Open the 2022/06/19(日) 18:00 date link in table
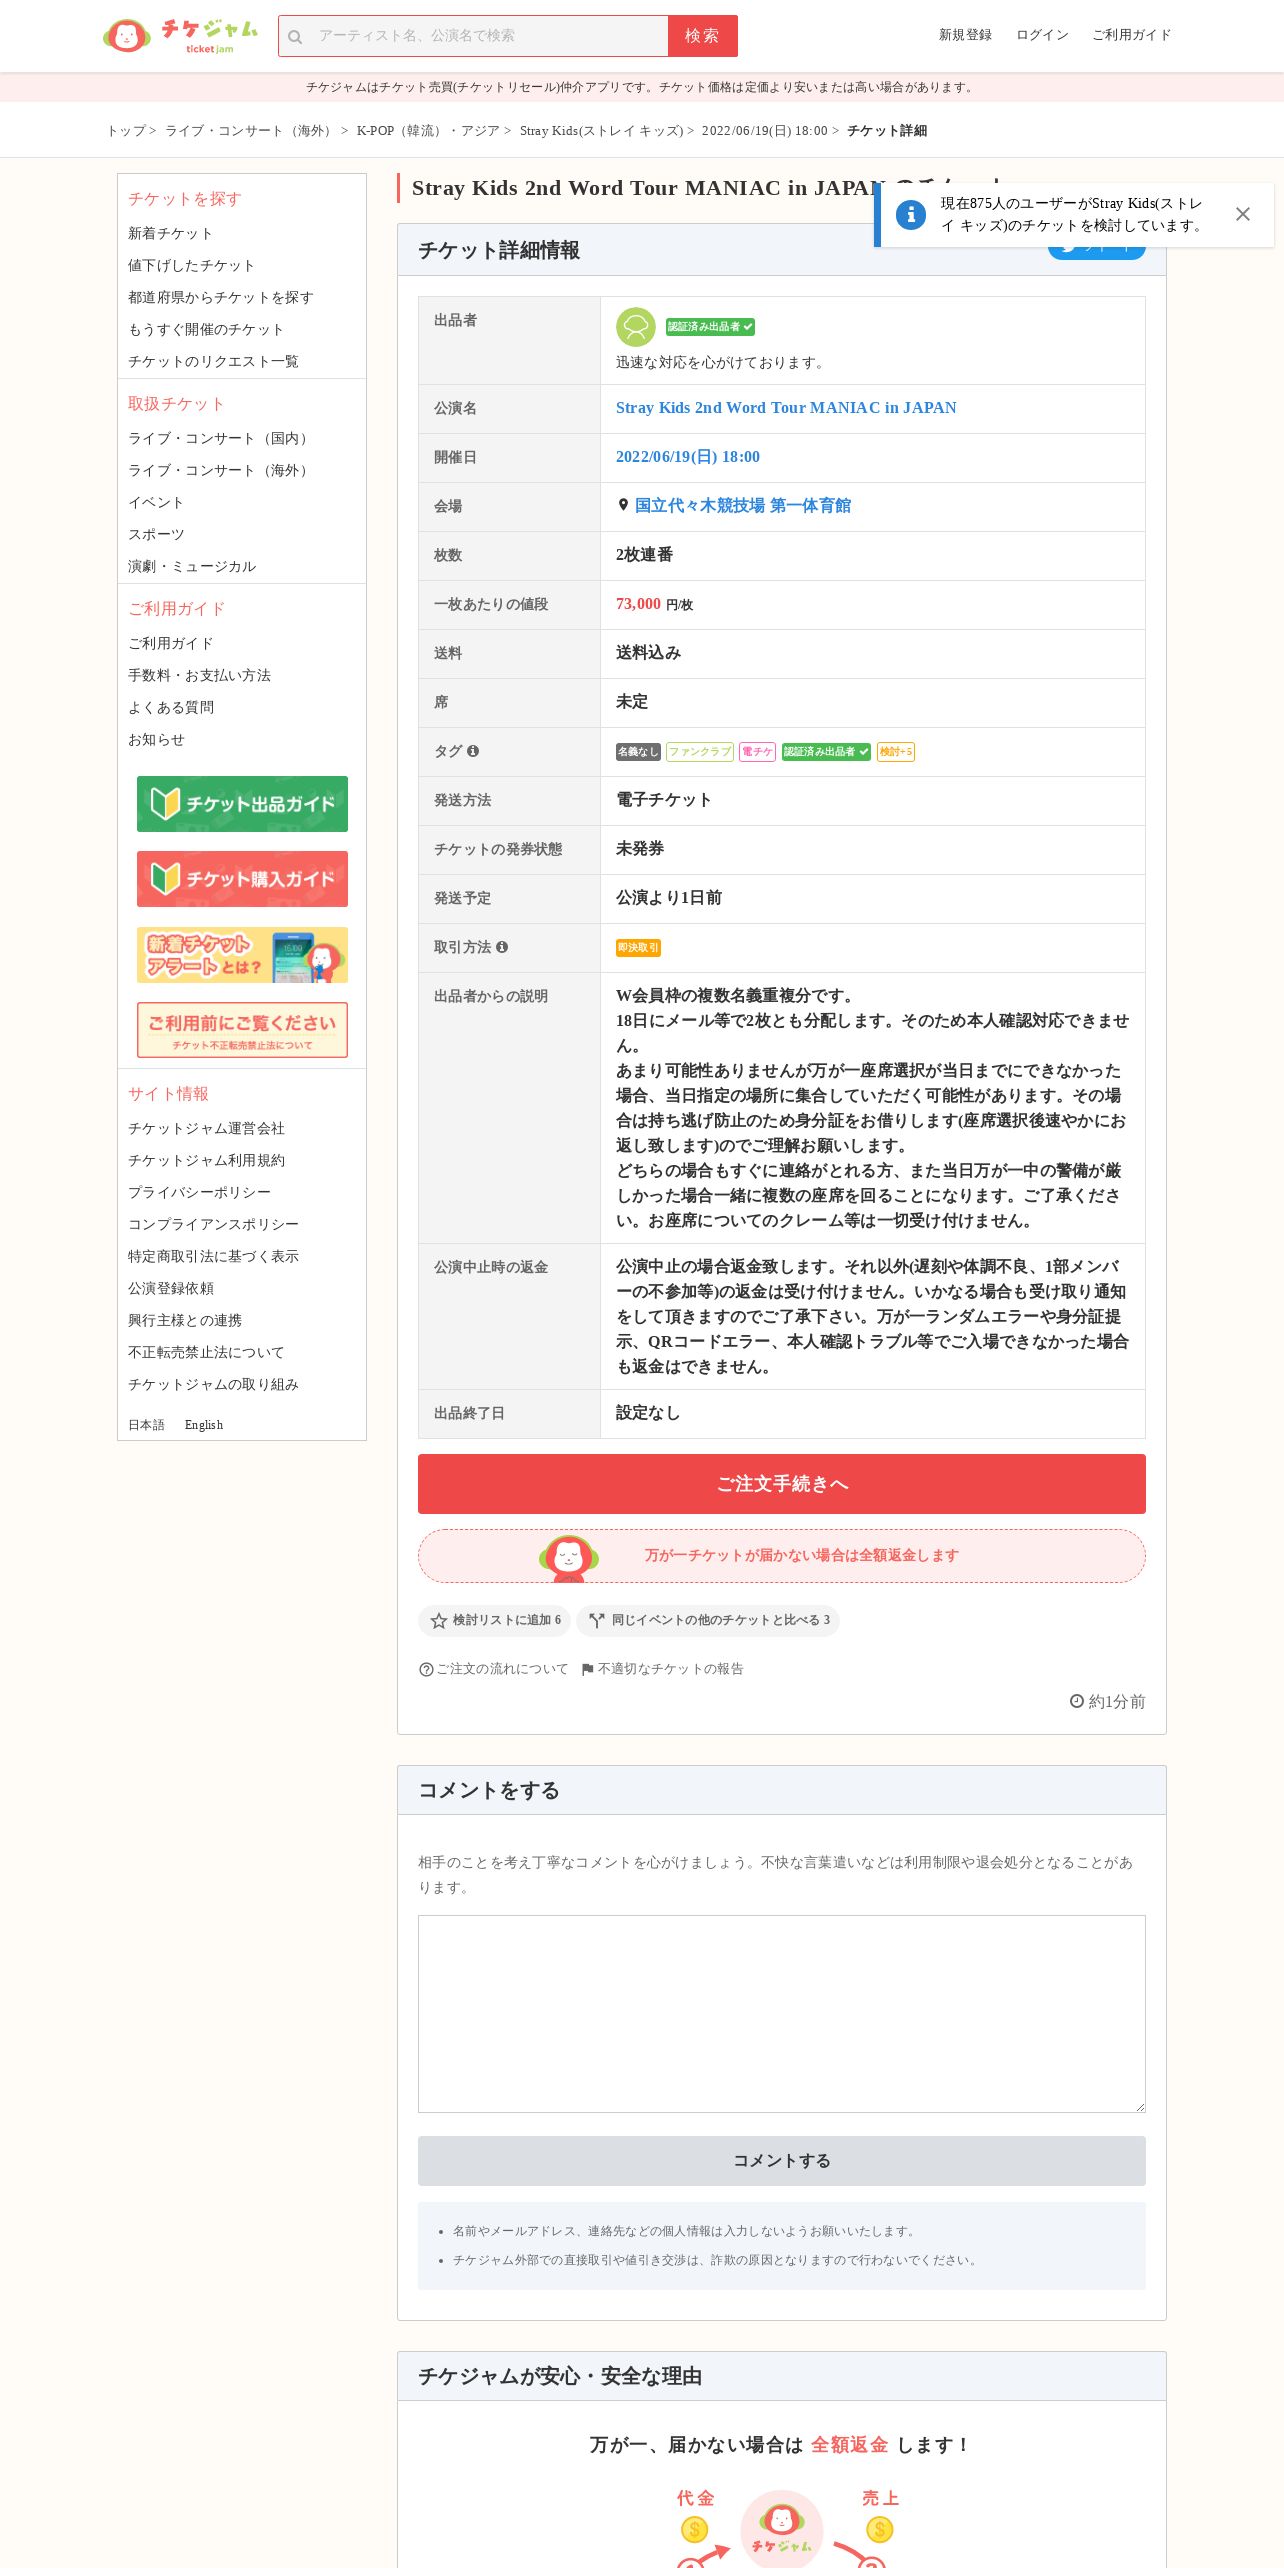This screenshot has height=2568, width=1284. point(688,457)
